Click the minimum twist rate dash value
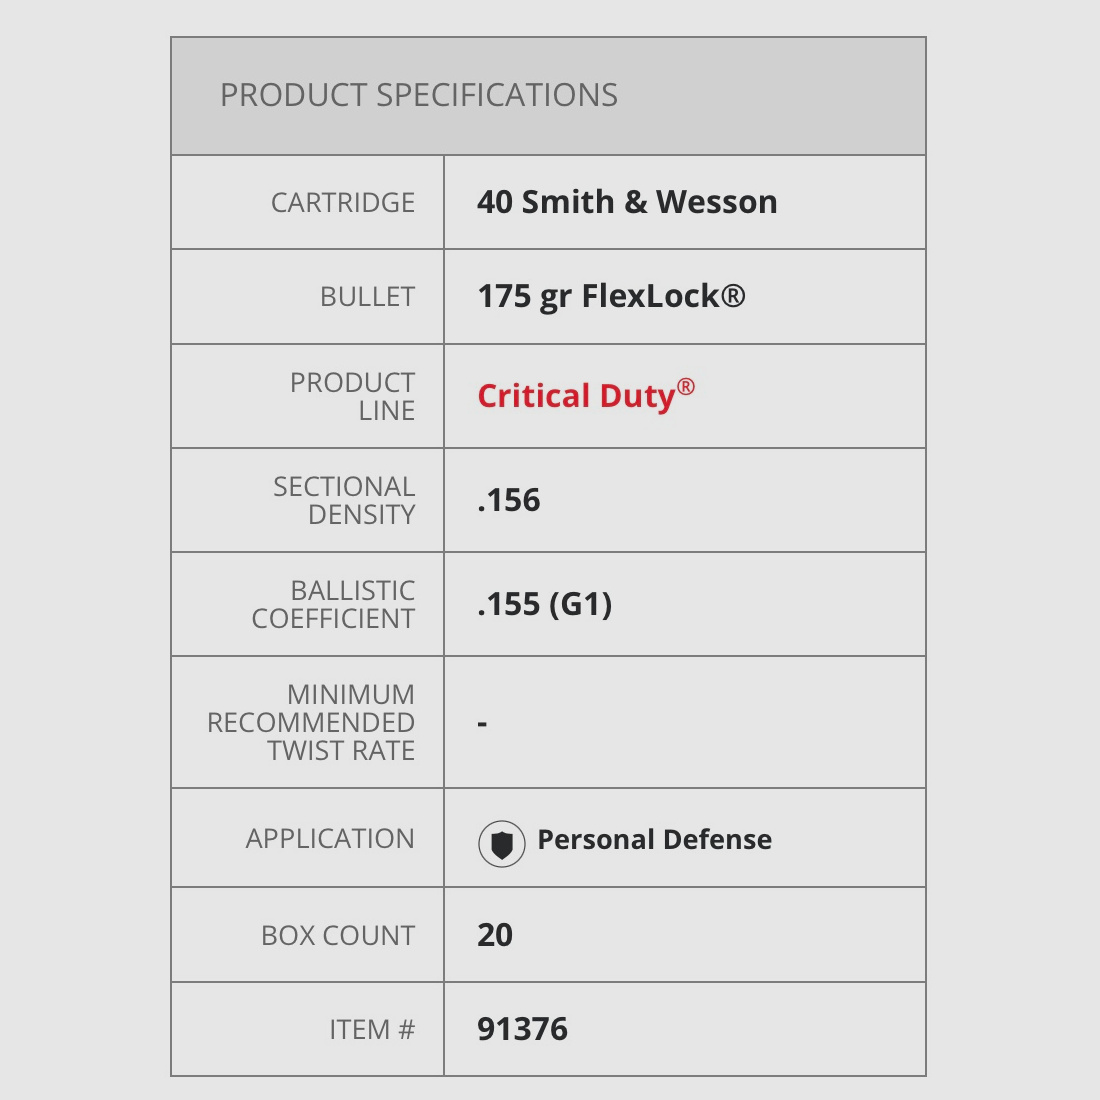 (483, 722)
